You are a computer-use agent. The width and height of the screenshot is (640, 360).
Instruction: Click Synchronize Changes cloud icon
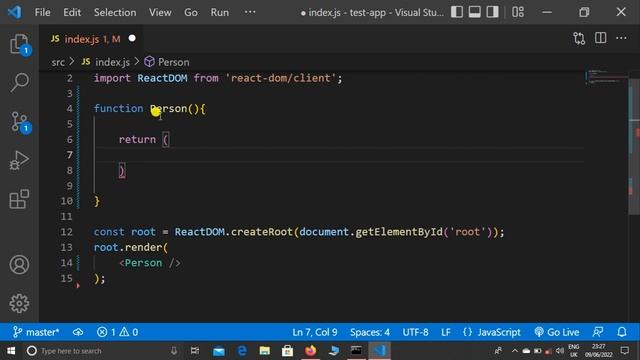point(78,332)
